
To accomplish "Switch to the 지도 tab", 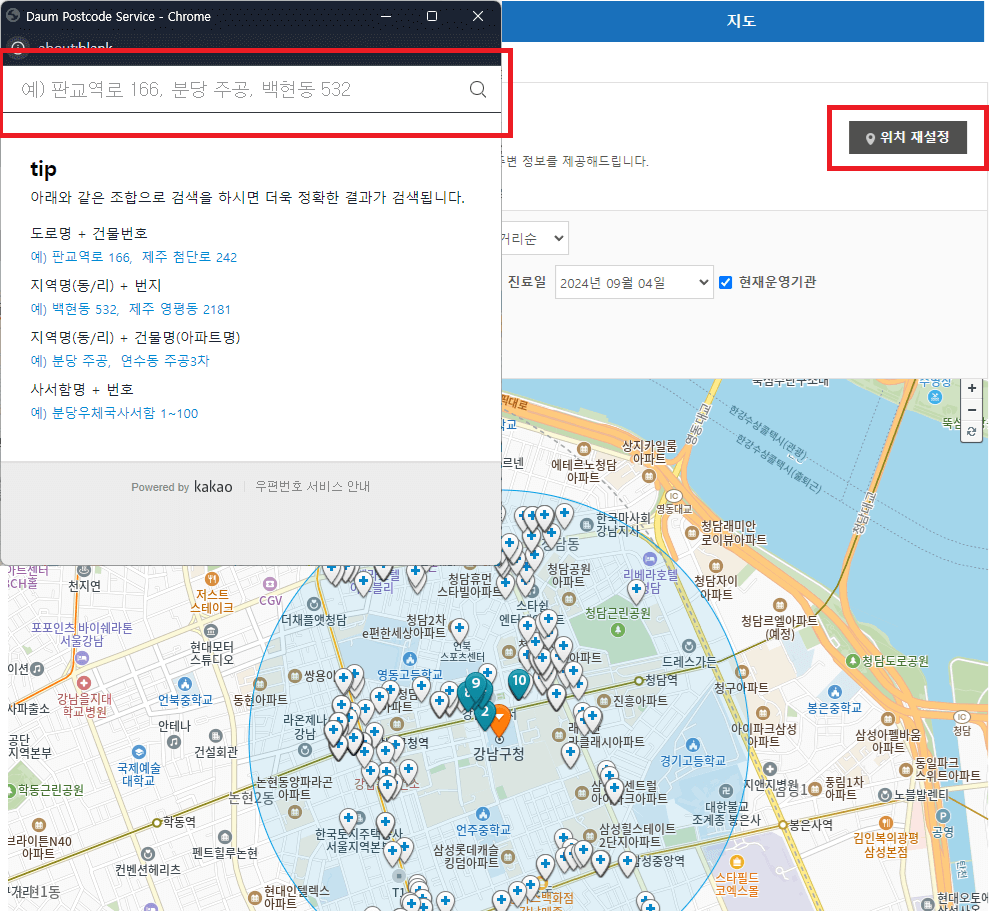I will tap(741, 21).
